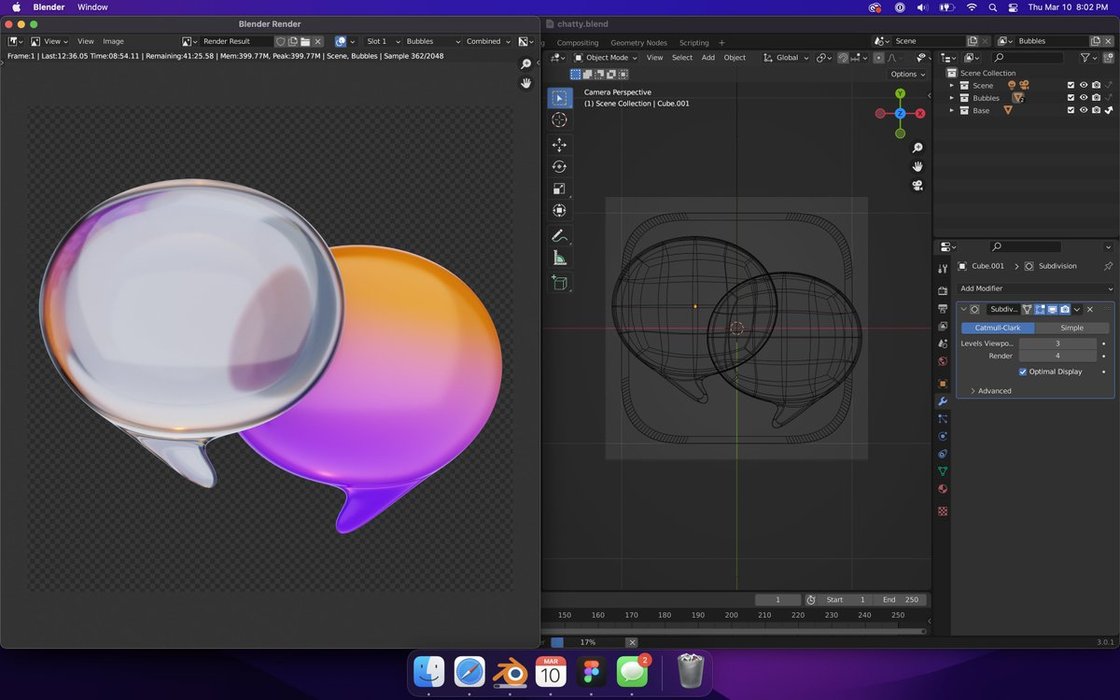
Task: Open the image folder icon beside Render Result
Action: pos(305,41)
